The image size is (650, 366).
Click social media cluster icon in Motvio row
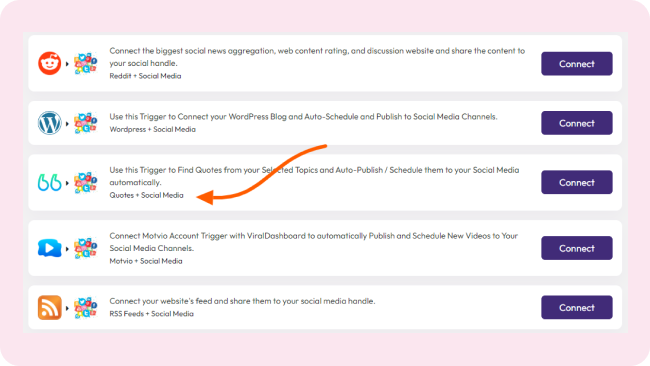point(85,248)
